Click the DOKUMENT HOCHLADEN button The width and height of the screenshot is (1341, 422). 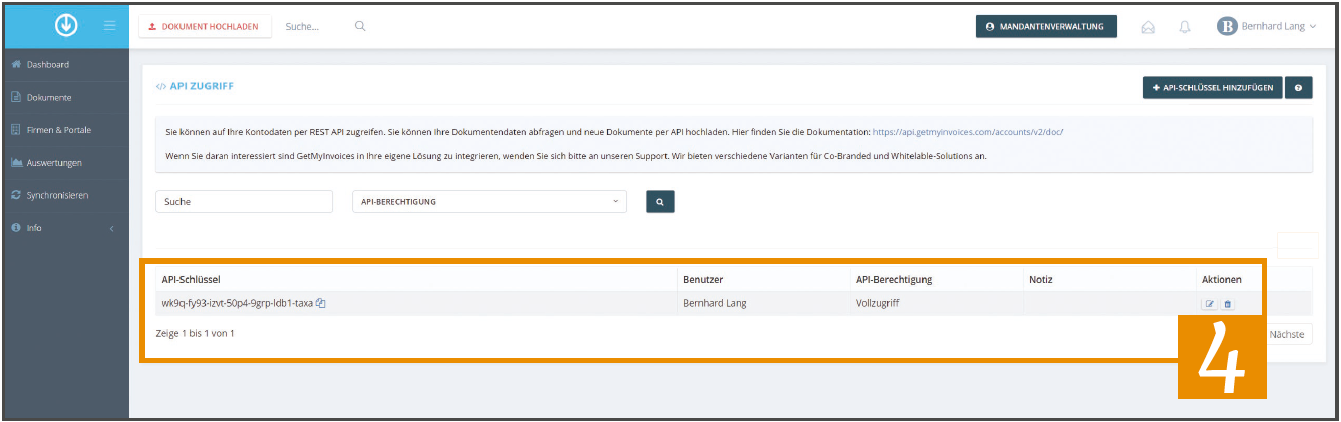(x=205, y=27)
